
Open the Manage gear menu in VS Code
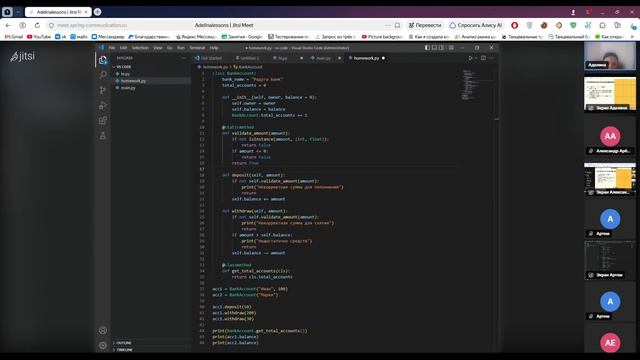(102, 345)
